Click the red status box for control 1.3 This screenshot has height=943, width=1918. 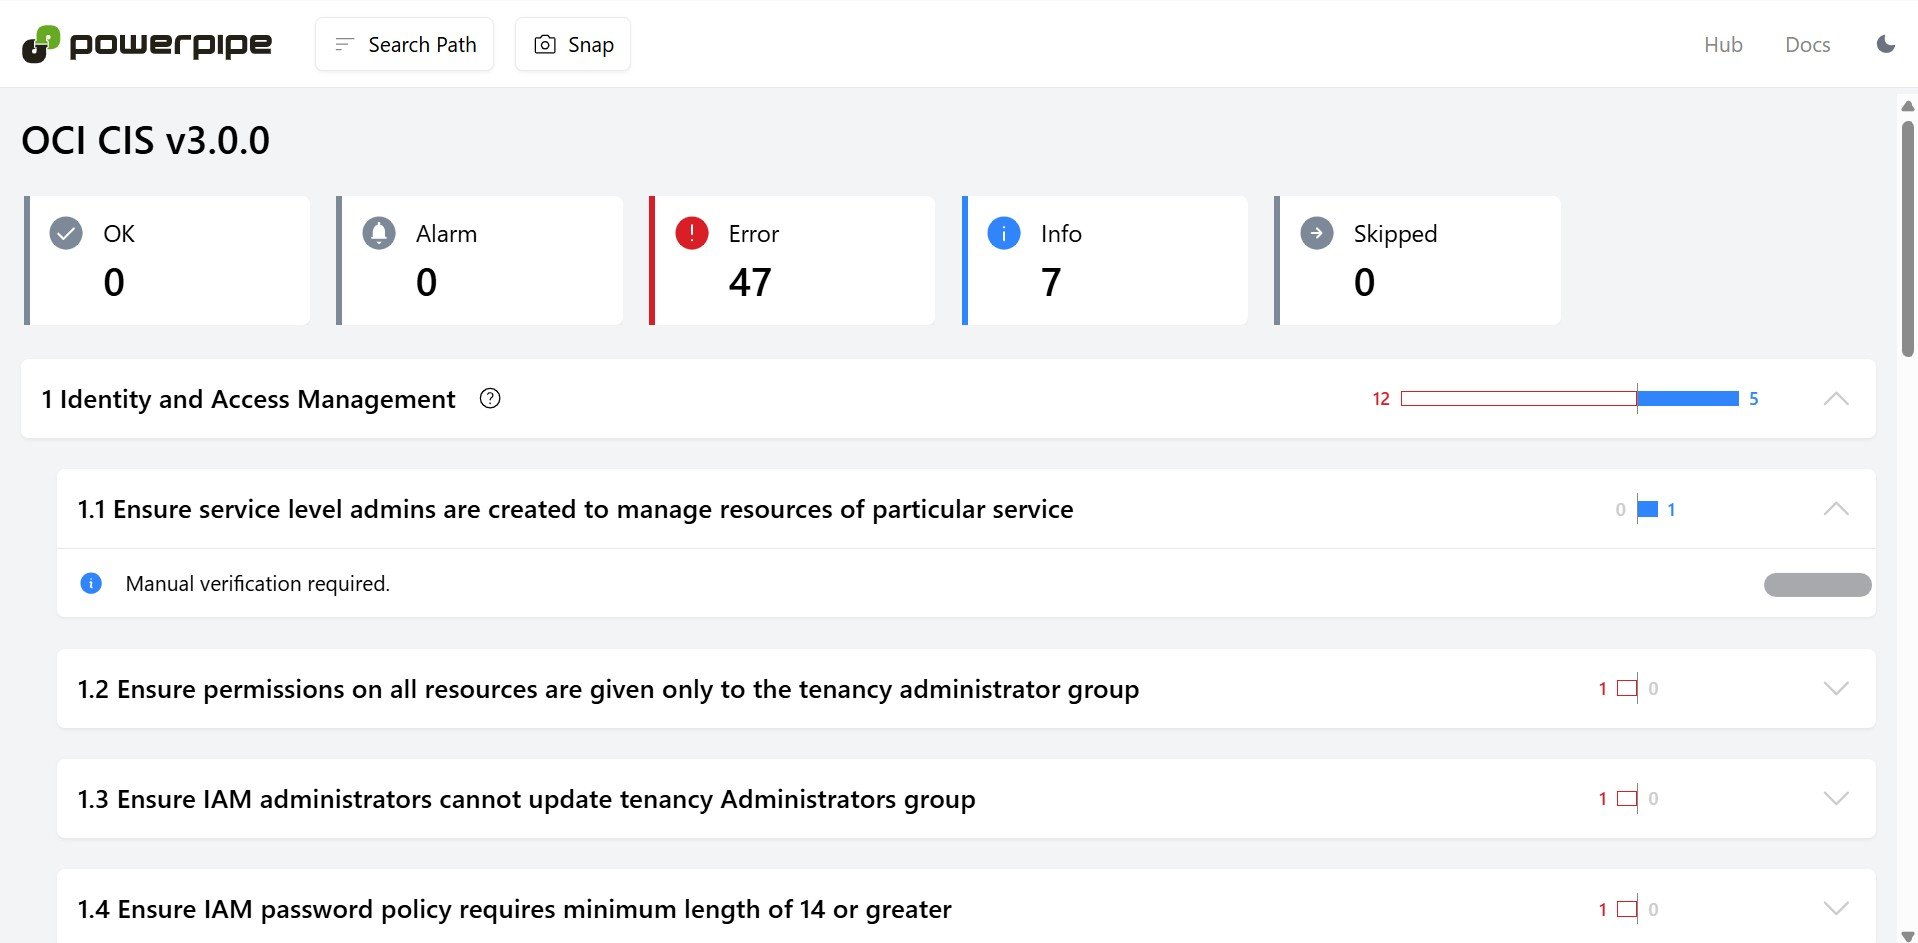1627,798
